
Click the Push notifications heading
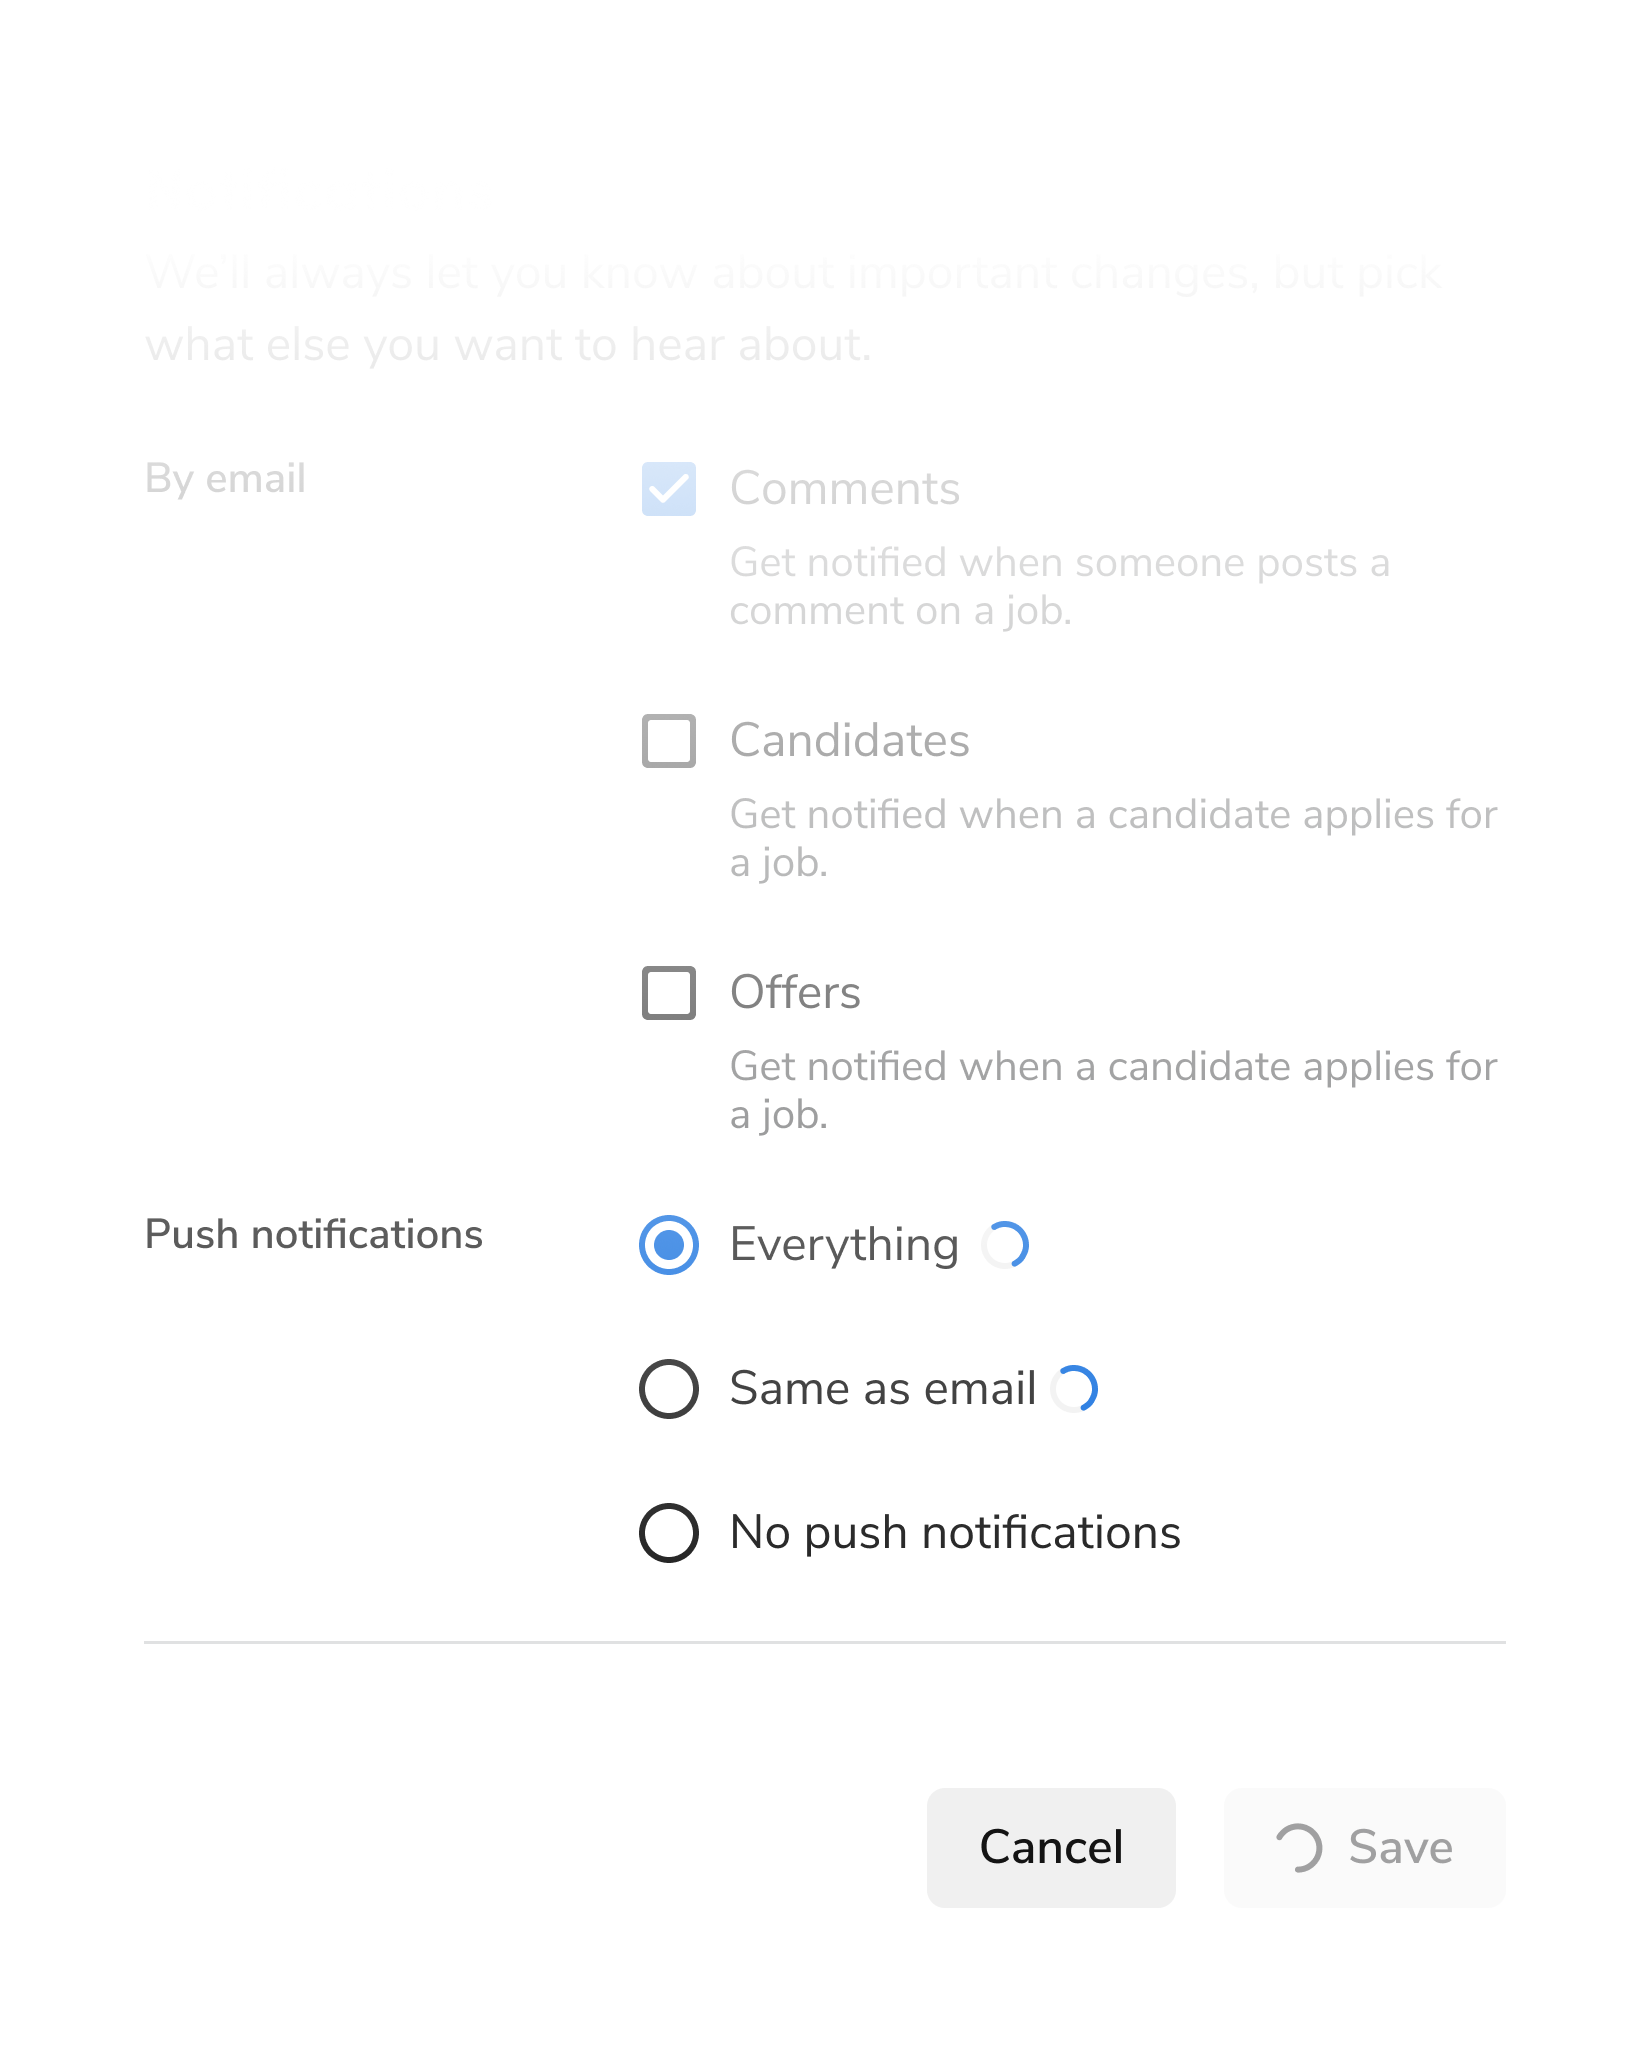(314, 1234)
